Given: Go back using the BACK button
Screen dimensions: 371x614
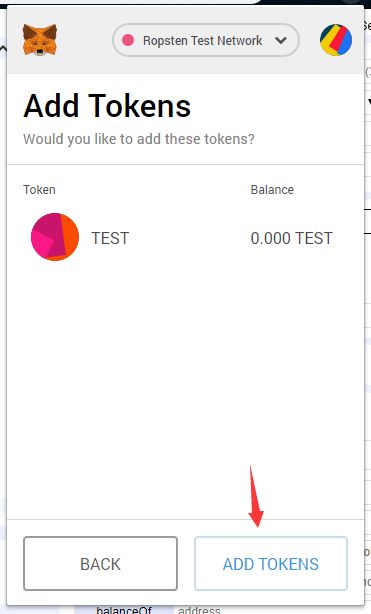Looking at the screenshot, I should tap(100, 563).
